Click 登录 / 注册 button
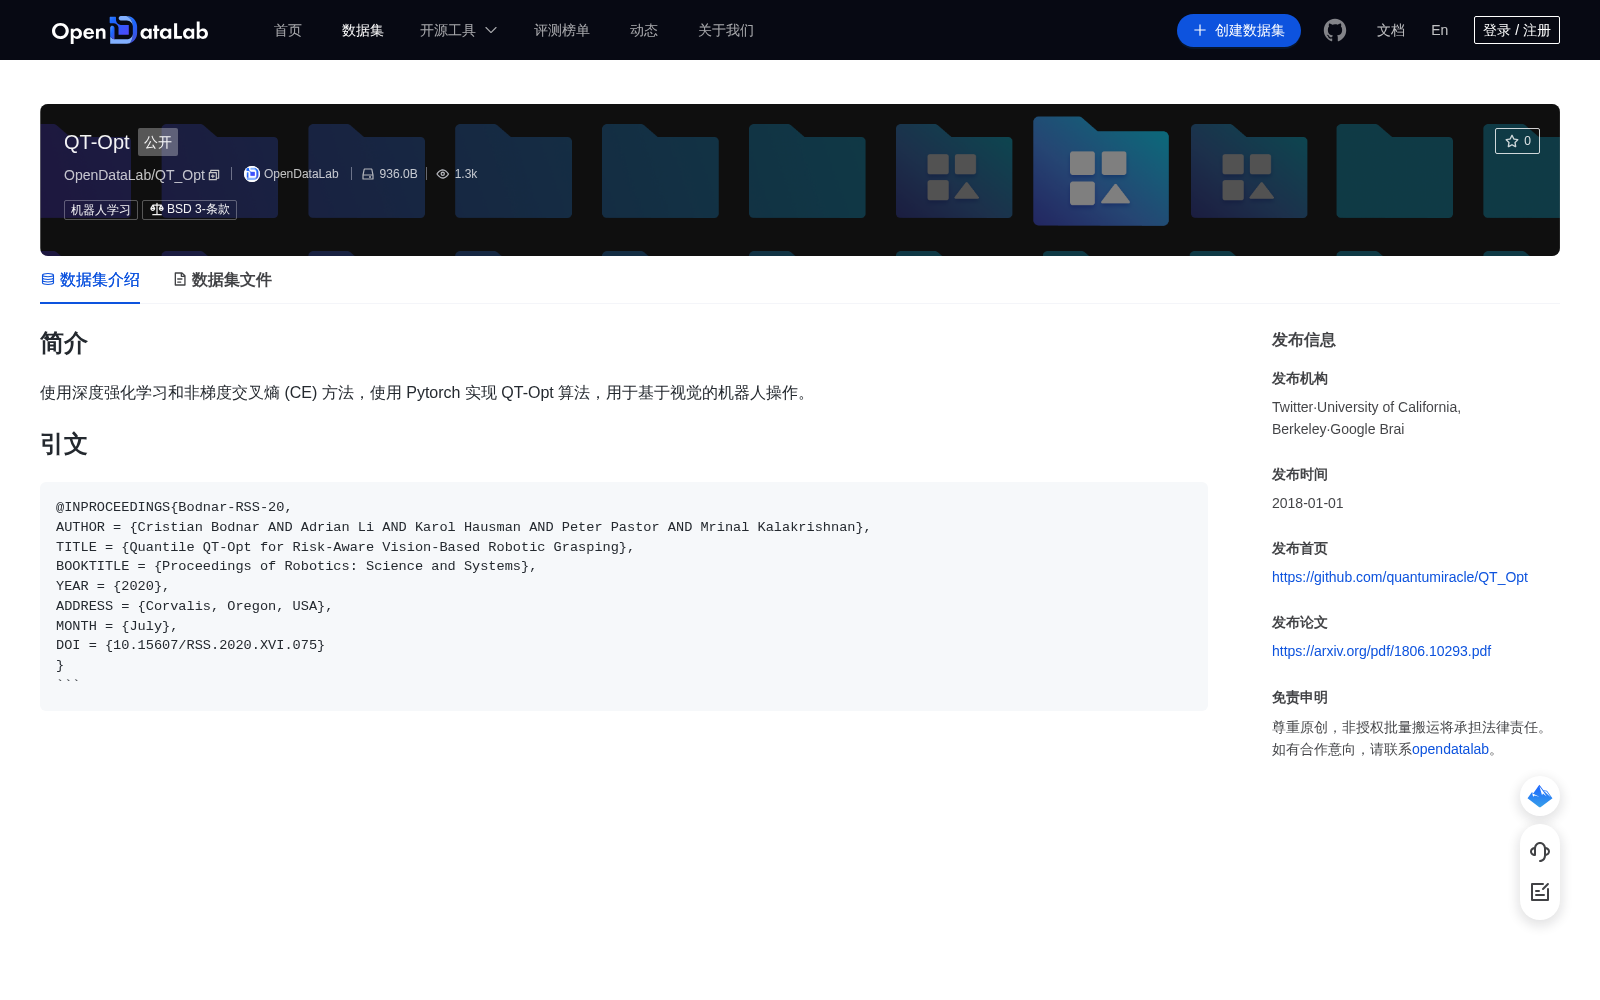The height and width of the screenshot is (1000, 1600). [x=1517, y=30]
